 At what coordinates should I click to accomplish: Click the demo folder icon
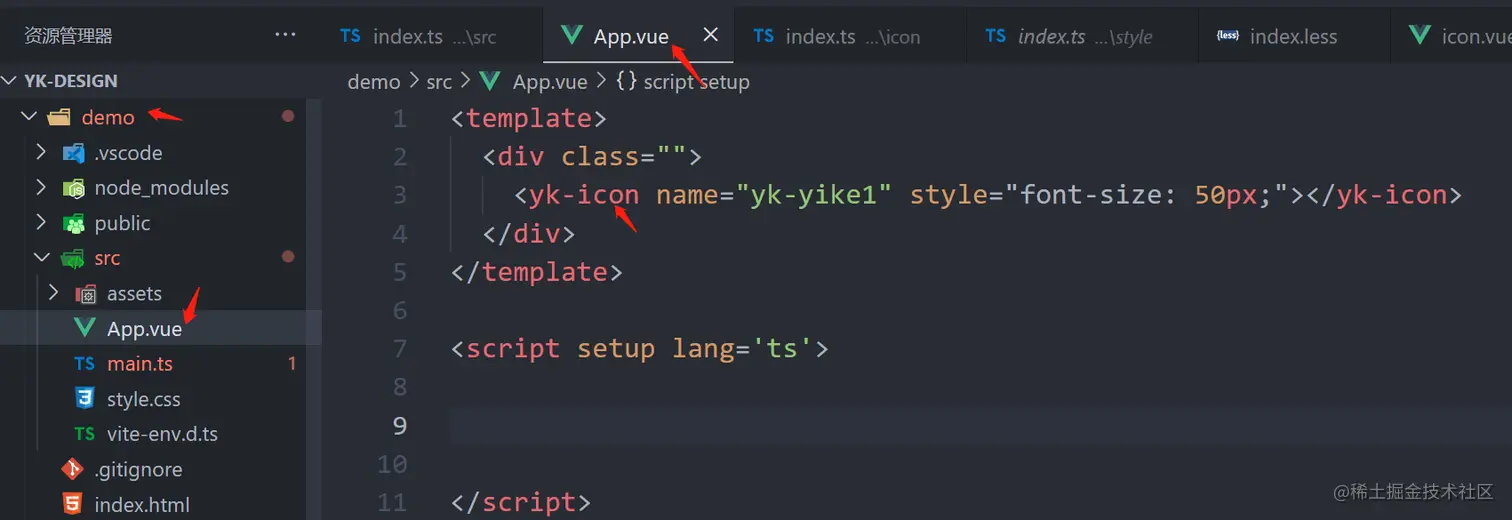(60, 117)
